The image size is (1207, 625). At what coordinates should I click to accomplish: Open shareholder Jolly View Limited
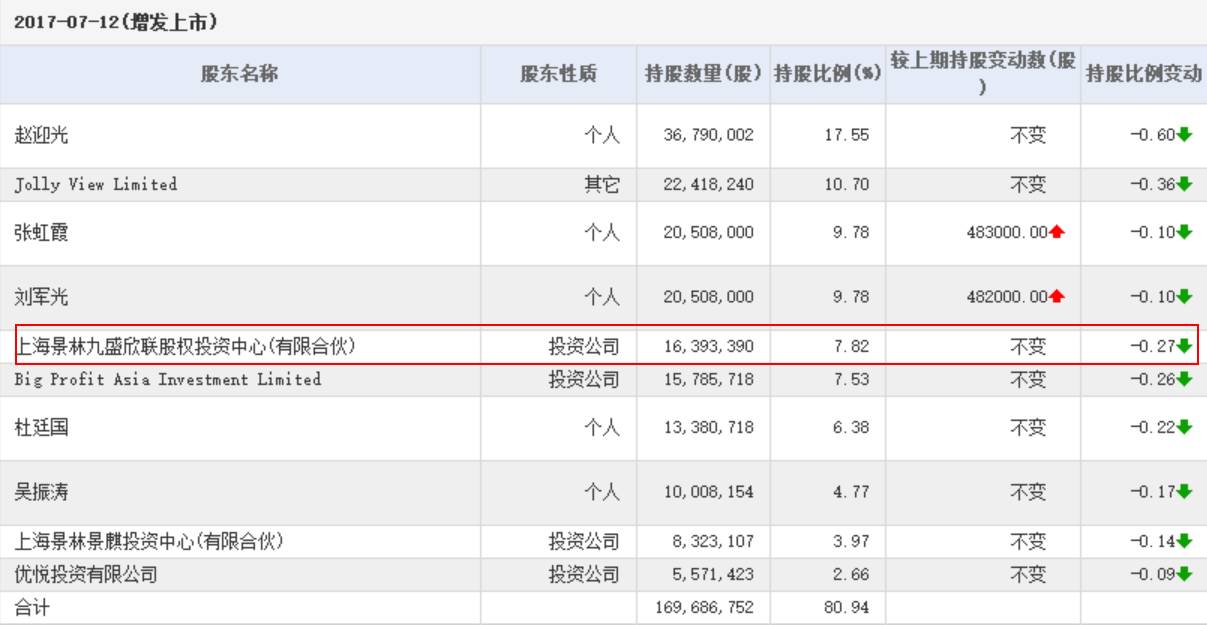[x=96, y=184]
